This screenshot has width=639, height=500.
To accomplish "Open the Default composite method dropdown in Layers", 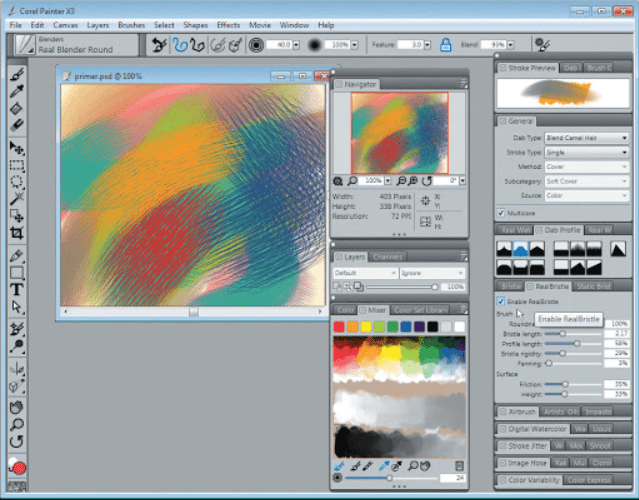I will tap(365, 272).
